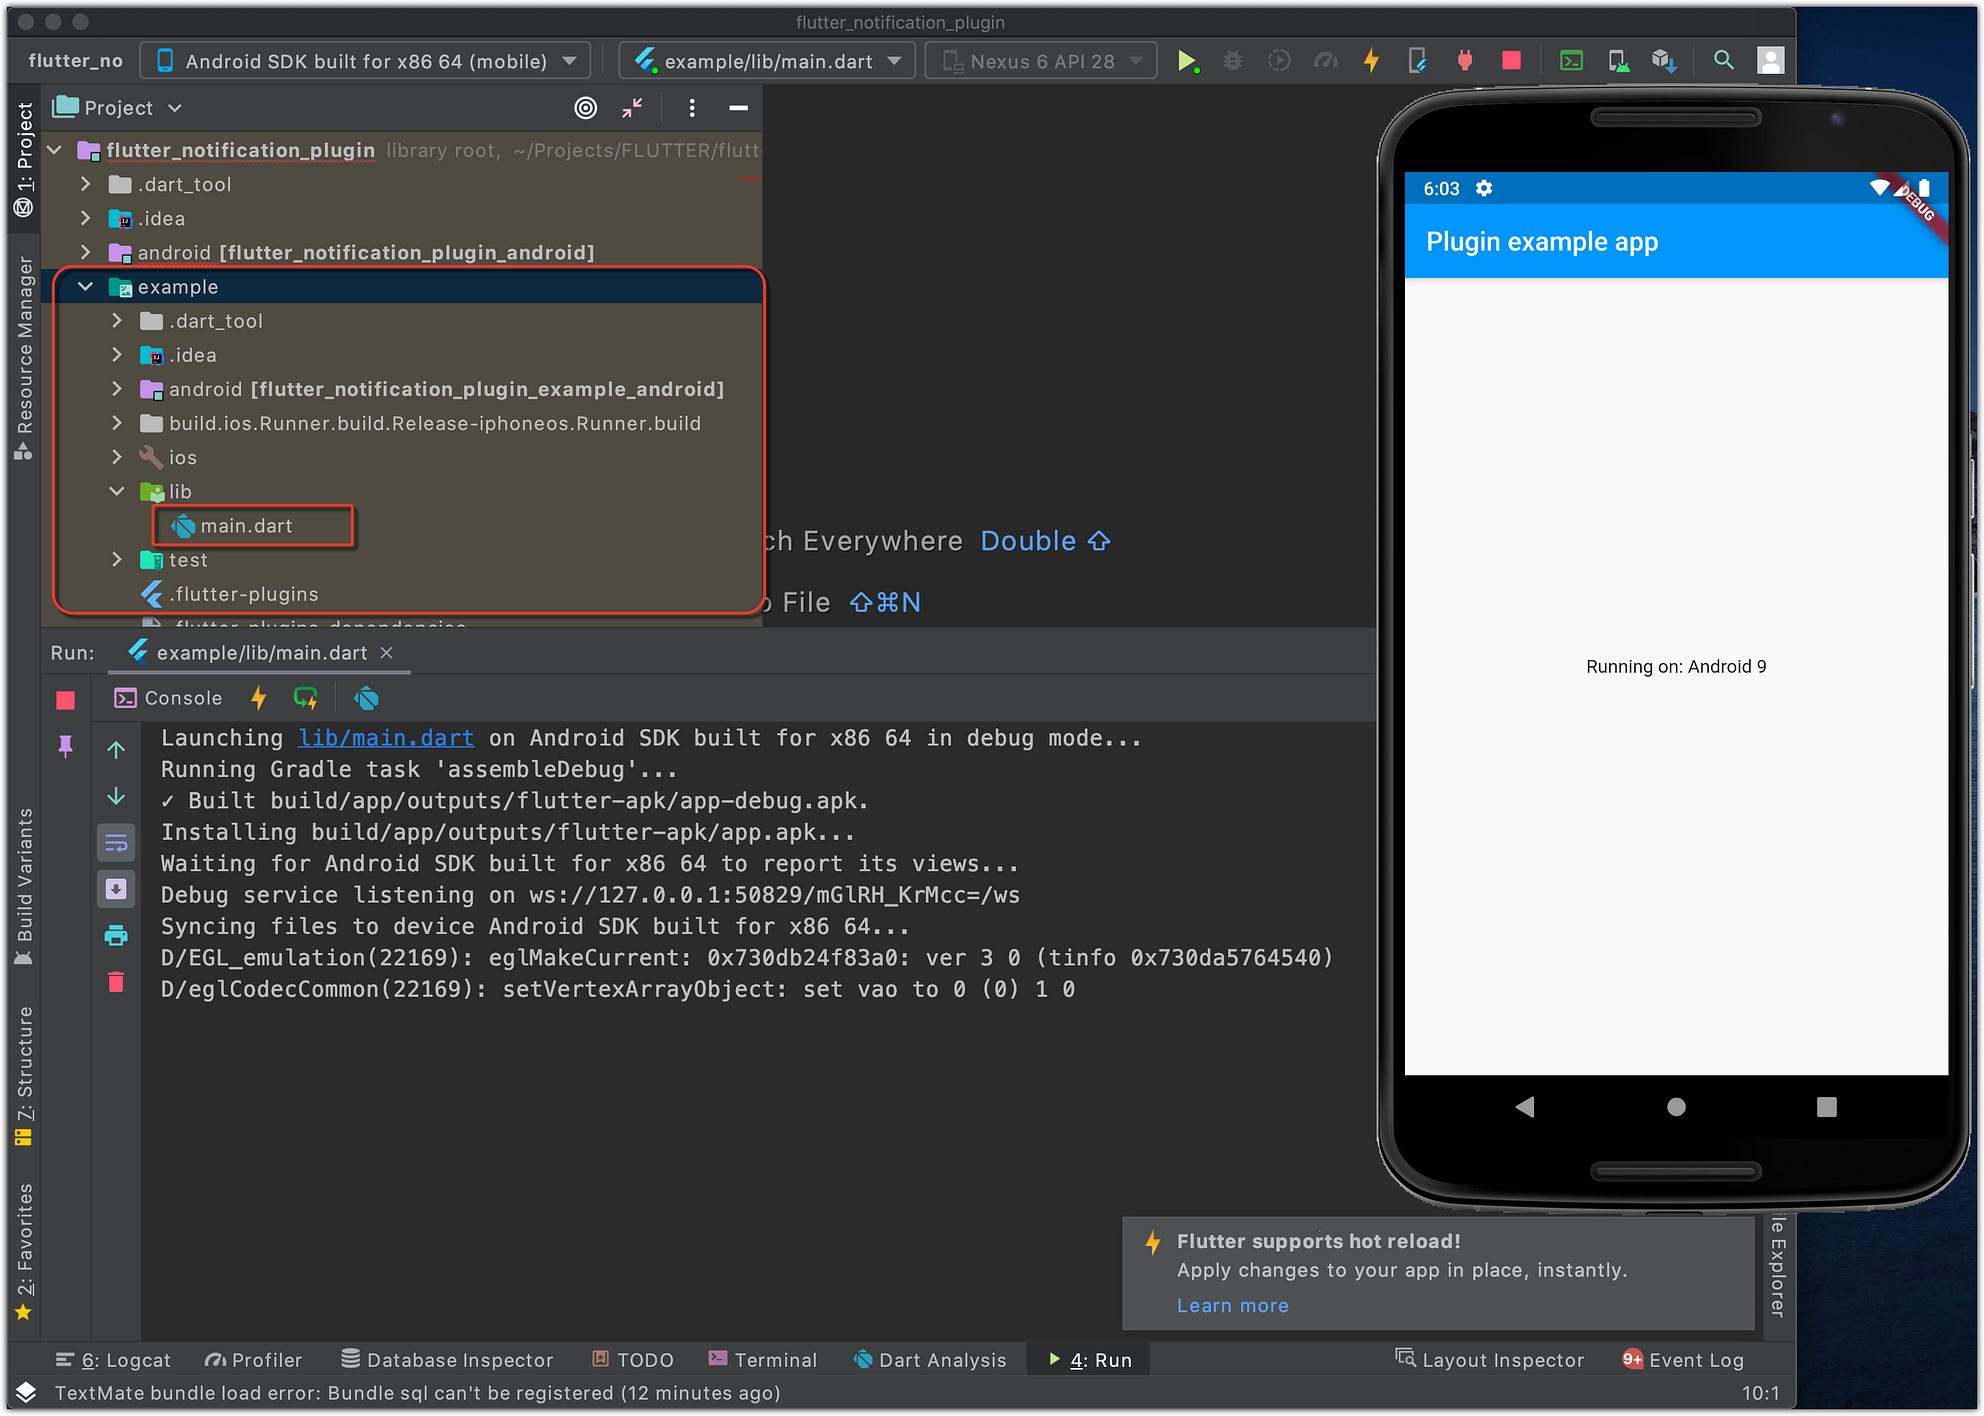The width and height of the screenshot is (1984, 1416).
Task: Click the Attach Debugger plug icon
Action: [1465, 60]
